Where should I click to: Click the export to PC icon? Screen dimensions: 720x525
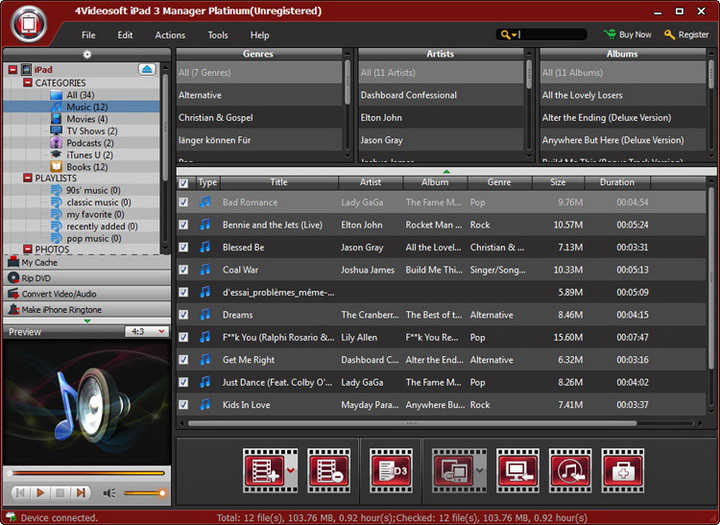[518, 470]
